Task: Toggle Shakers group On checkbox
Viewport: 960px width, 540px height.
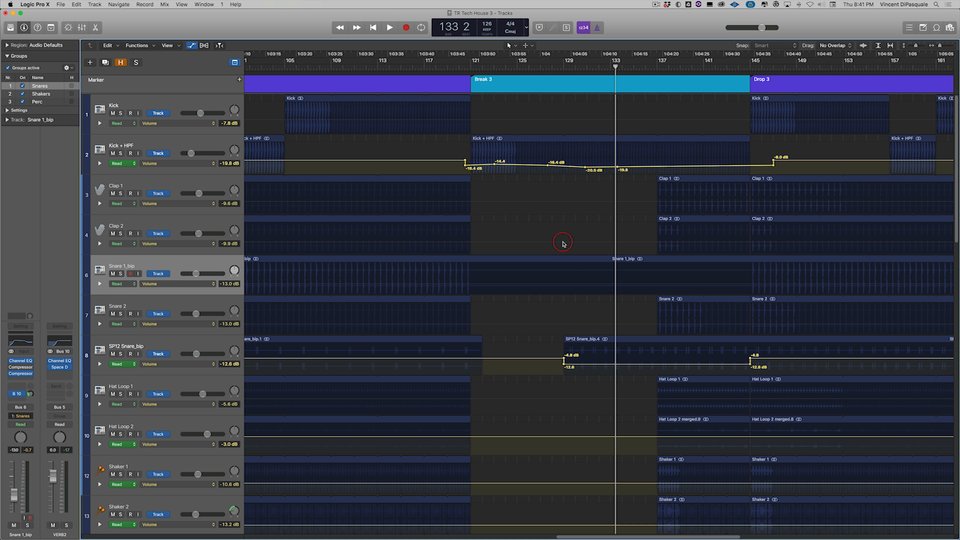Action: pyautogui.click(x=23, y=94)
